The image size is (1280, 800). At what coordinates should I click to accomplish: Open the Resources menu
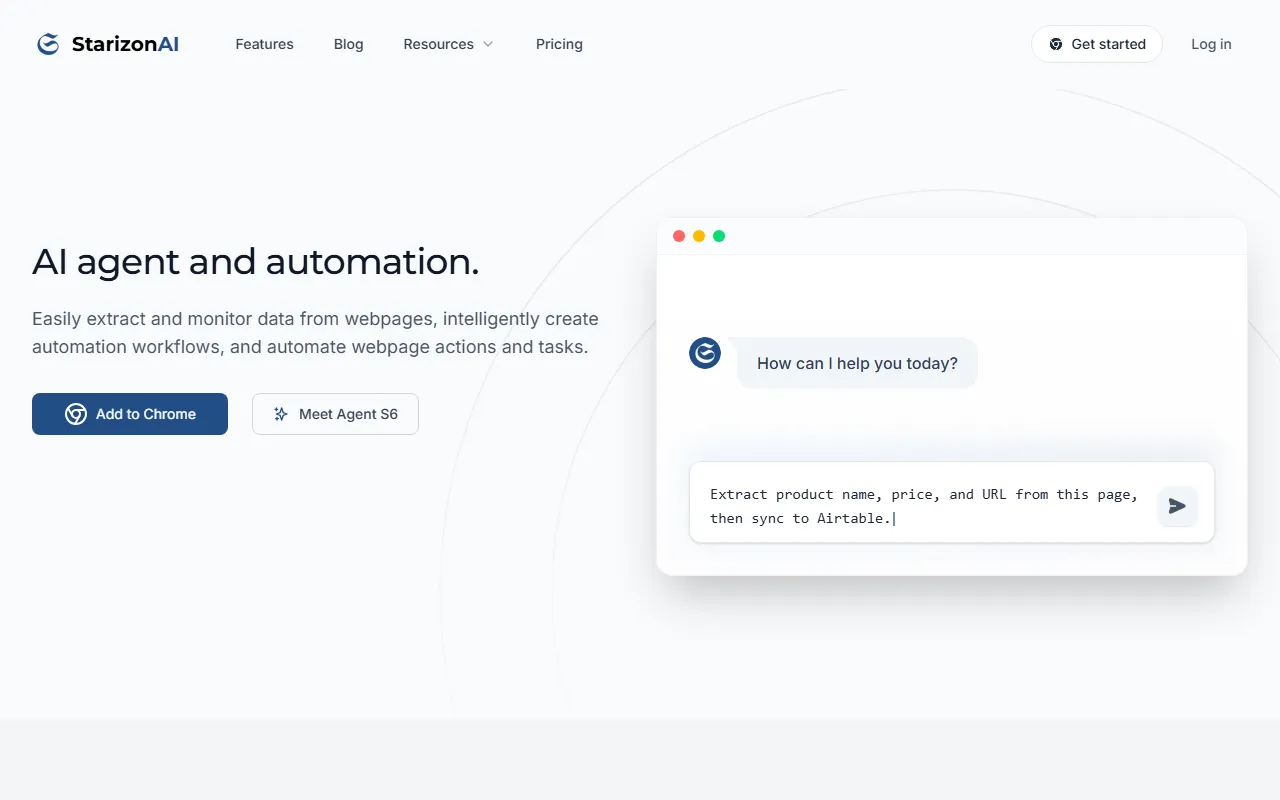tap(438, 44)
